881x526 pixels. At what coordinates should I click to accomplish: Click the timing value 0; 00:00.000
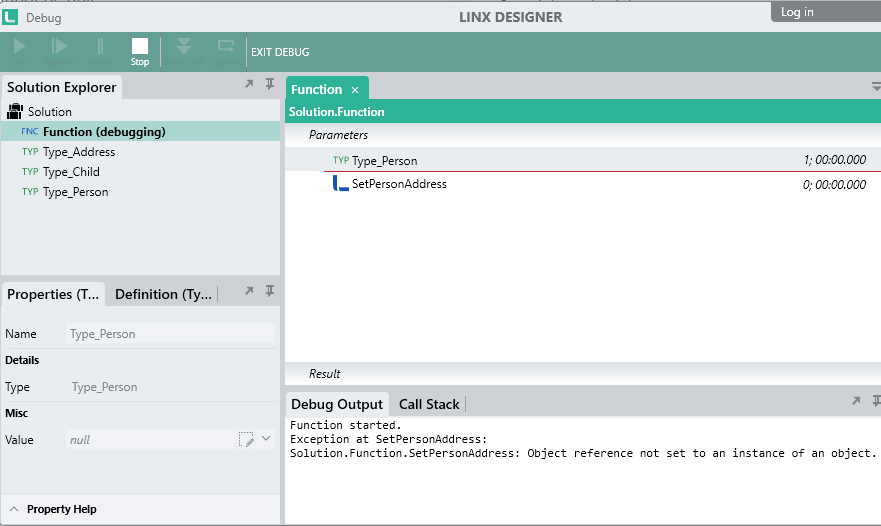pos(834,184)
